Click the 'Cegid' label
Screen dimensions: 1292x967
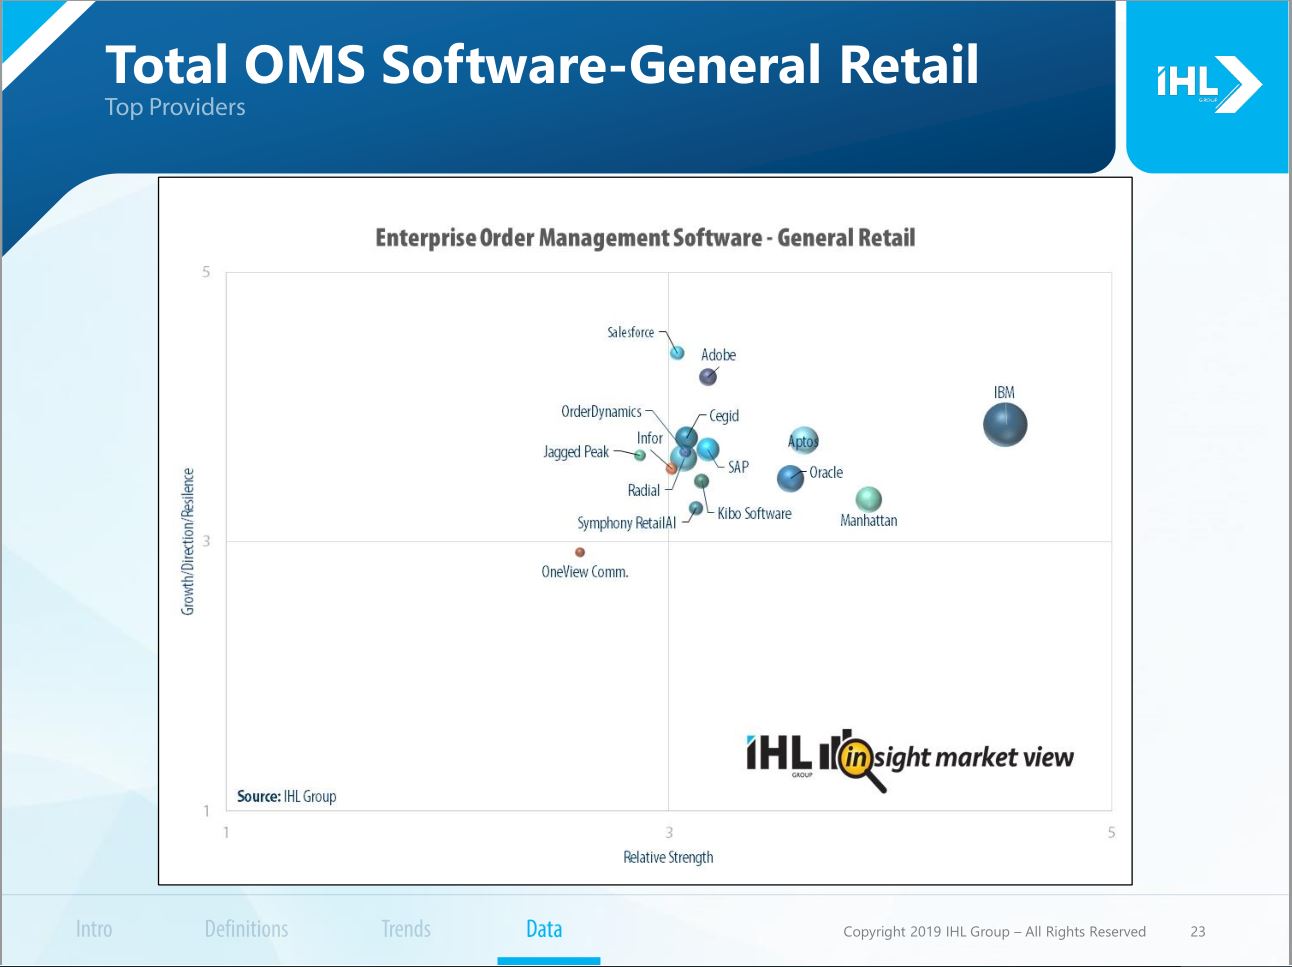pyautogui.click(x=724, y=416)
